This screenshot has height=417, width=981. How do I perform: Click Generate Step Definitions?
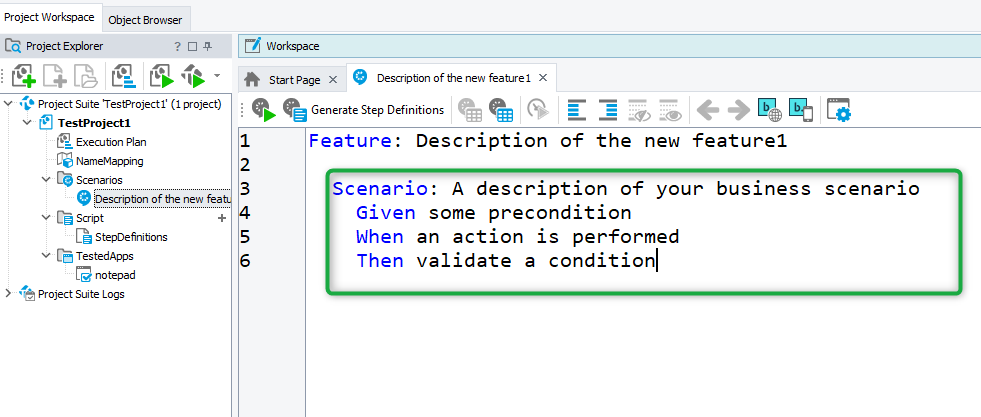pyautogui.click(x=363, y=110)
